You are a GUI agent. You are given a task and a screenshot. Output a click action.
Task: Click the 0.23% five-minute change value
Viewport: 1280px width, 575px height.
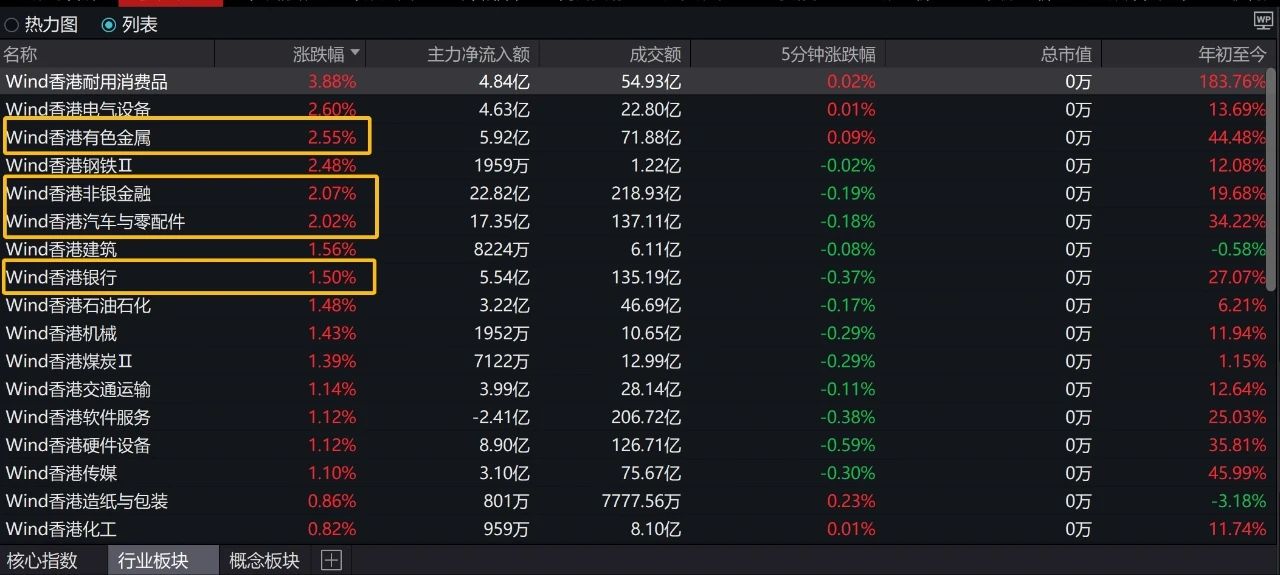pyautogui.click(x=851, y=502)
